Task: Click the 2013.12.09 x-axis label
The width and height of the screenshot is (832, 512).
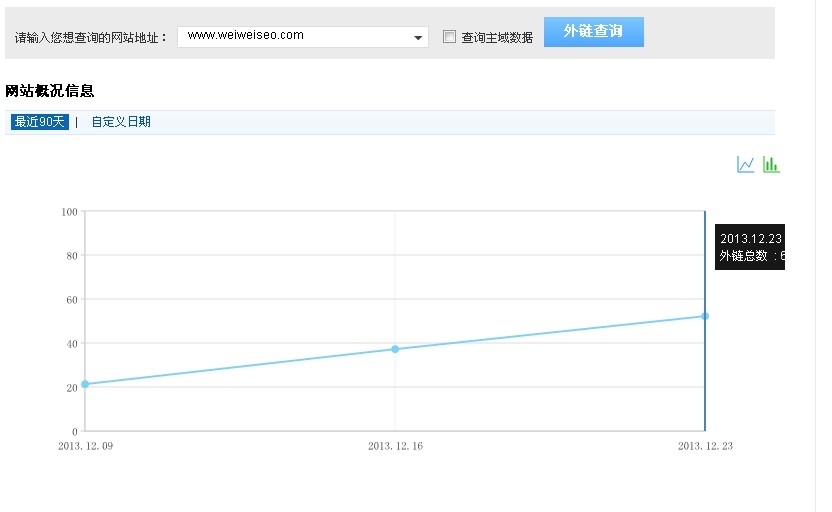Action: (85, 446)
